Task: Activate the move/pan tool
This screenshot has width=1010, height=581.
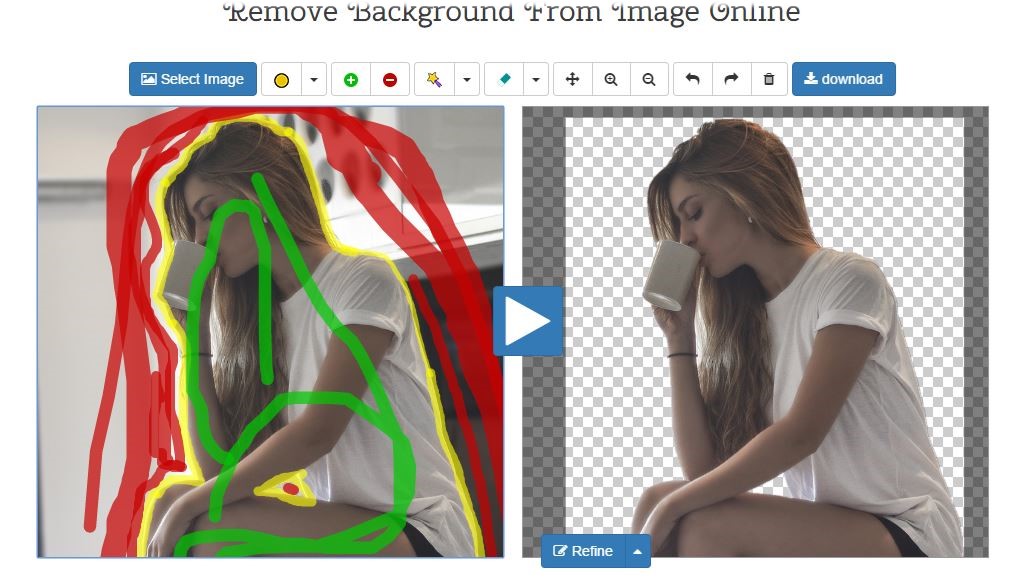Action: (x=573, y=79)
